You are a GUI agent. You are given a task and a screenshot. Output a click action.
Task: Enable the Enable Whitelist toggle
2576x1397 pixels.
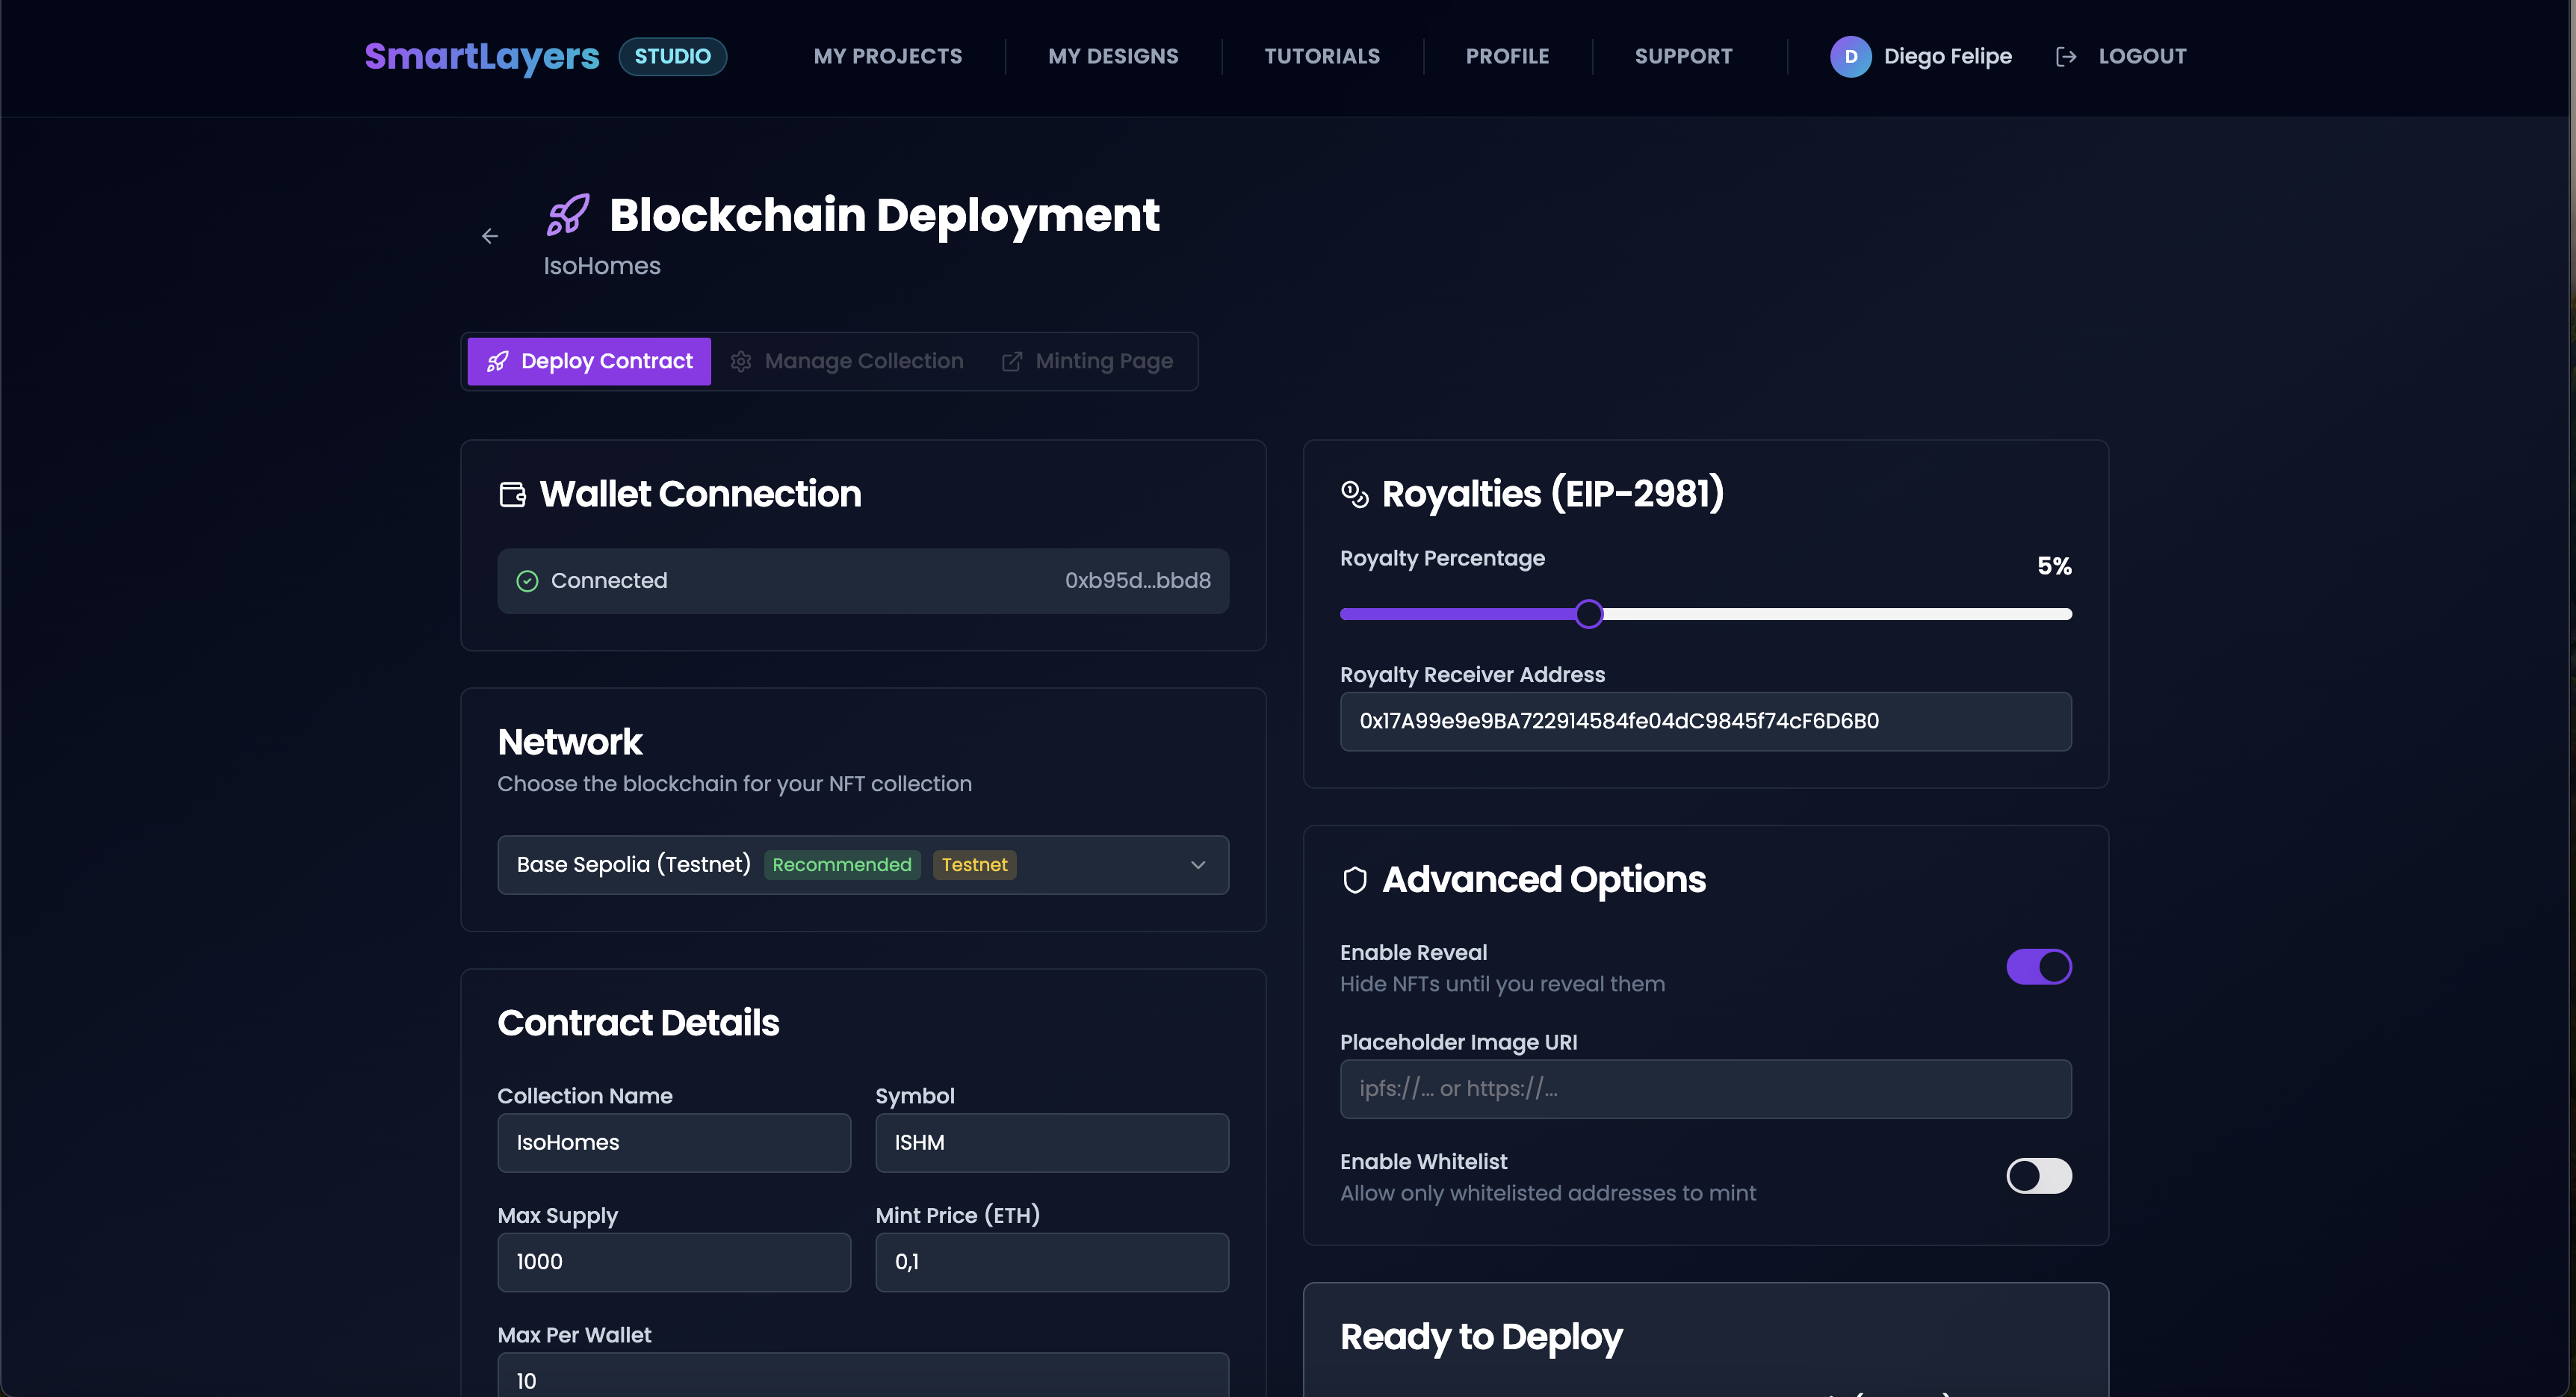(2038, 1176)
